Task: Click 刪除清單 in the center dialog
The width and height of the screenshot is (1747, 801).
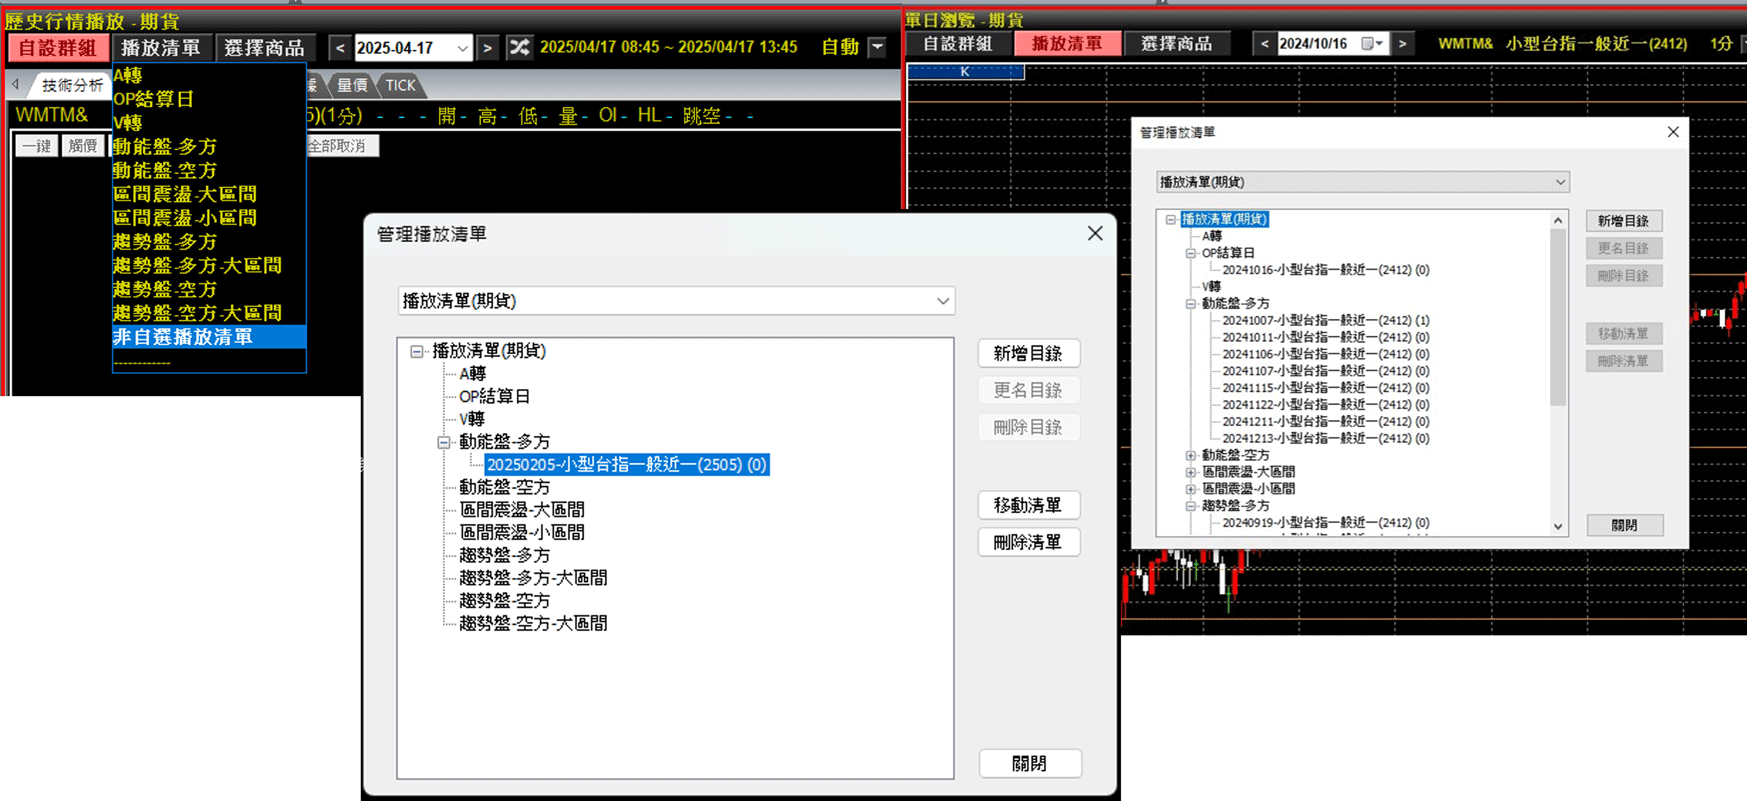Action: coord(1028,542)
